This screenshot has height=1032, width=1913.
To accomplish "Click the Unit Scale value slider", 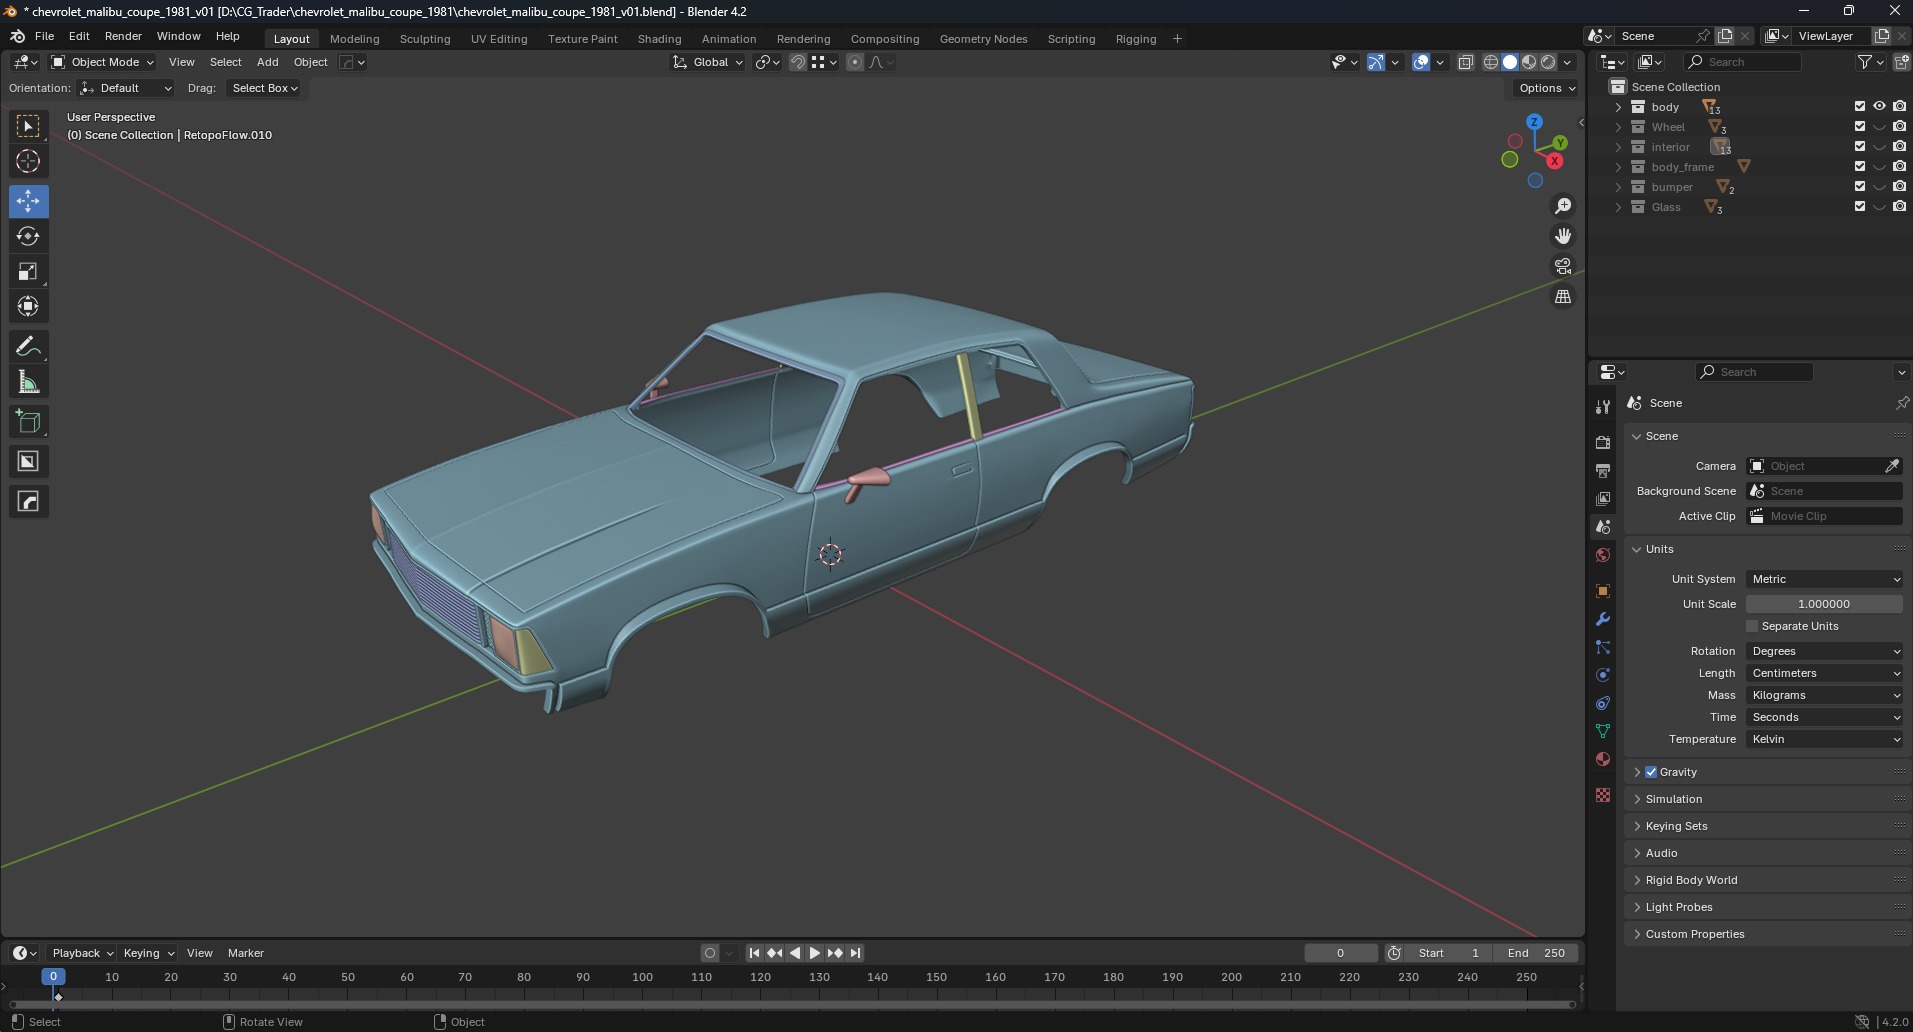I will pos(1824,604).
